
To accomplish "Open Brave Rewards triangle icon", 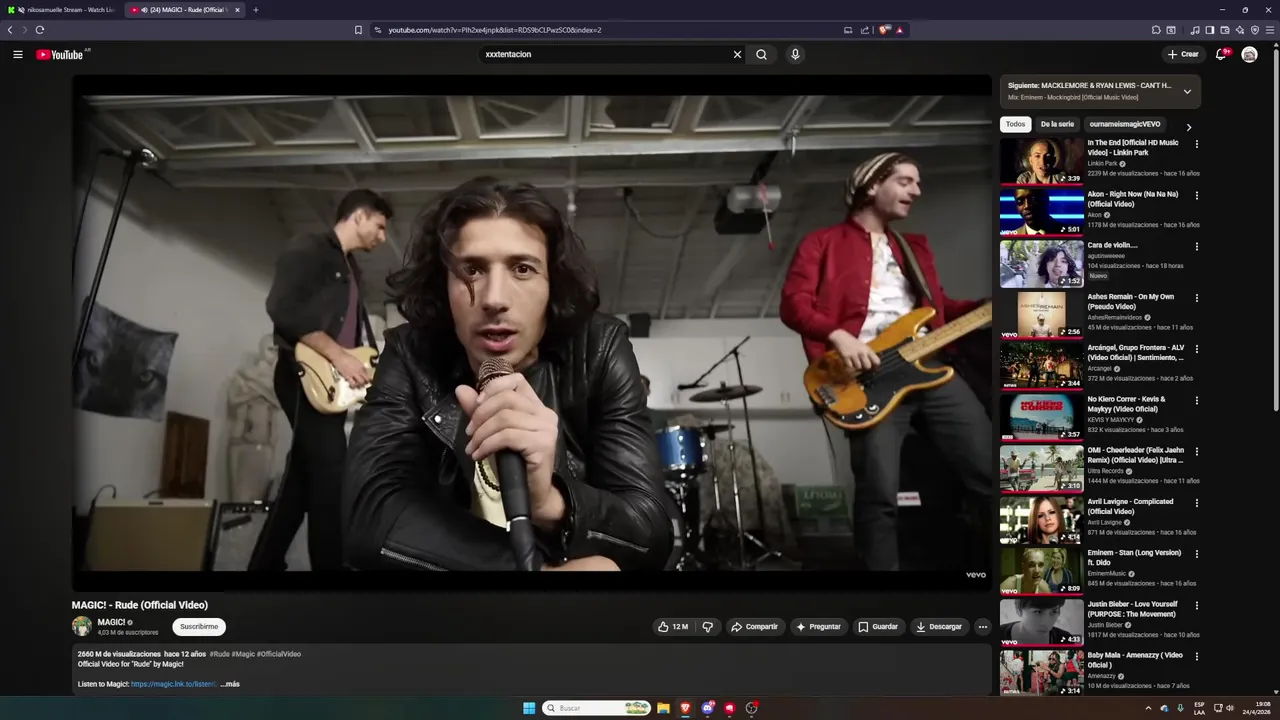I will [900, 30].
